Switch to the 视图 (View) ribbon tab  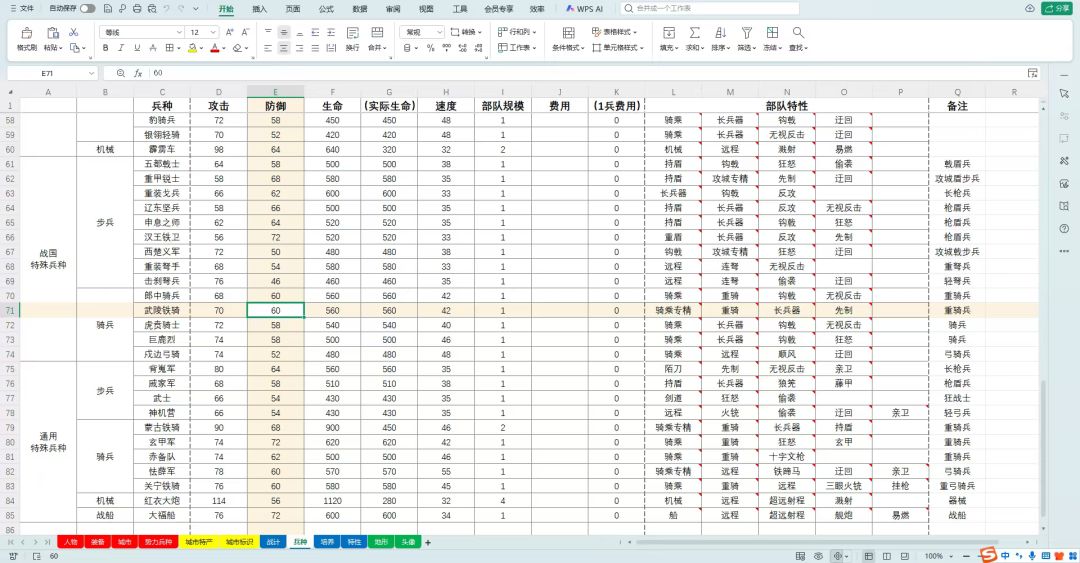point(426,9)
